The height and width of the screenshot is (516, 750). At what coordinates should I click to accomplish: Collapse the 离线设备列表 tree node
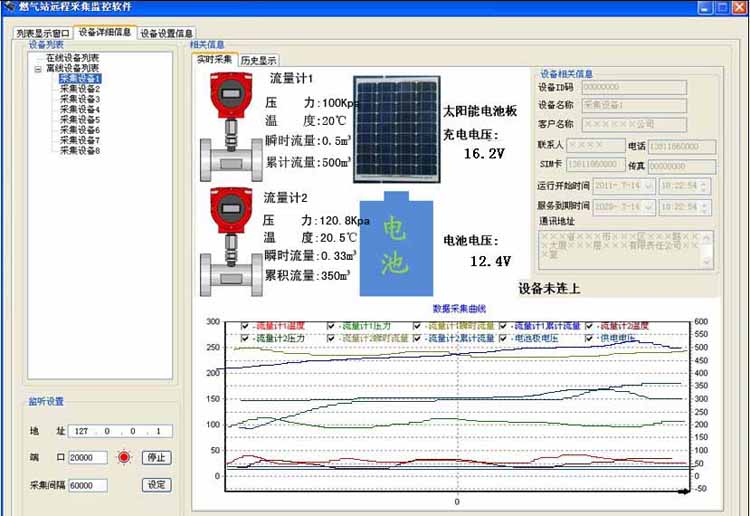point(38,69)
